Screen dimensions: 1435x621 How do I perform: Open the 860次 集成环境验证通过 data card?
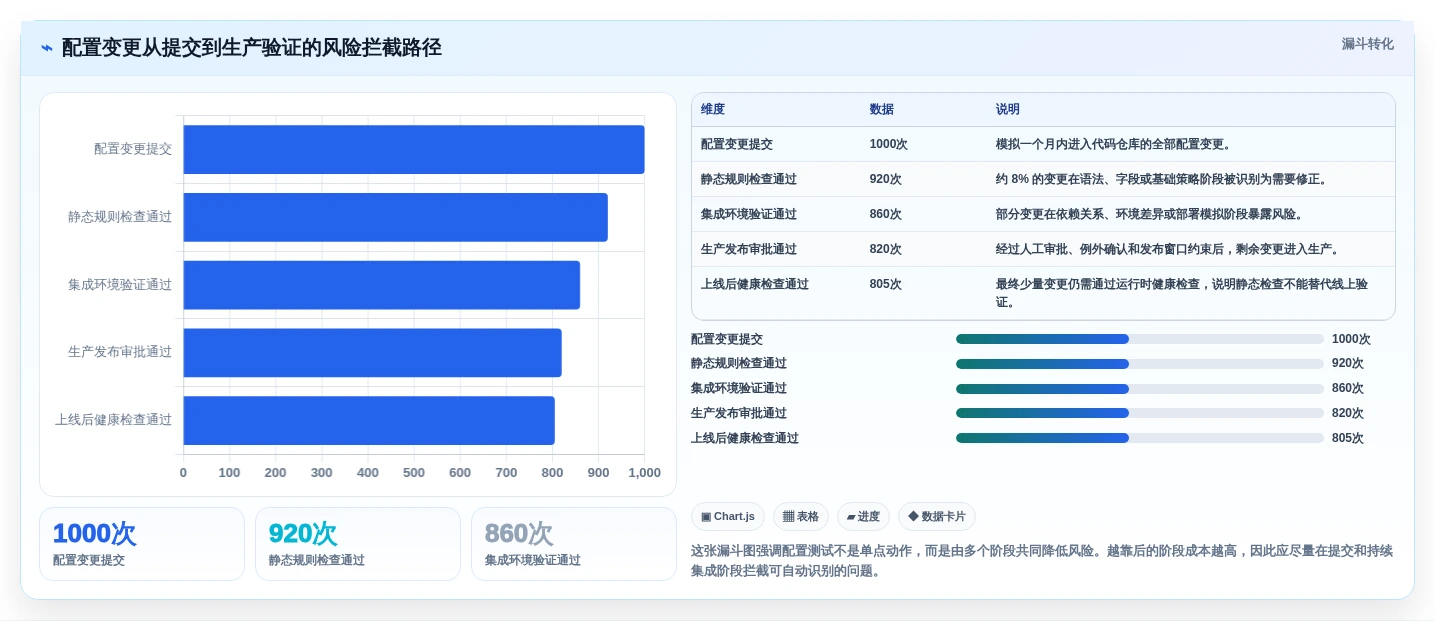pos(574,544)
